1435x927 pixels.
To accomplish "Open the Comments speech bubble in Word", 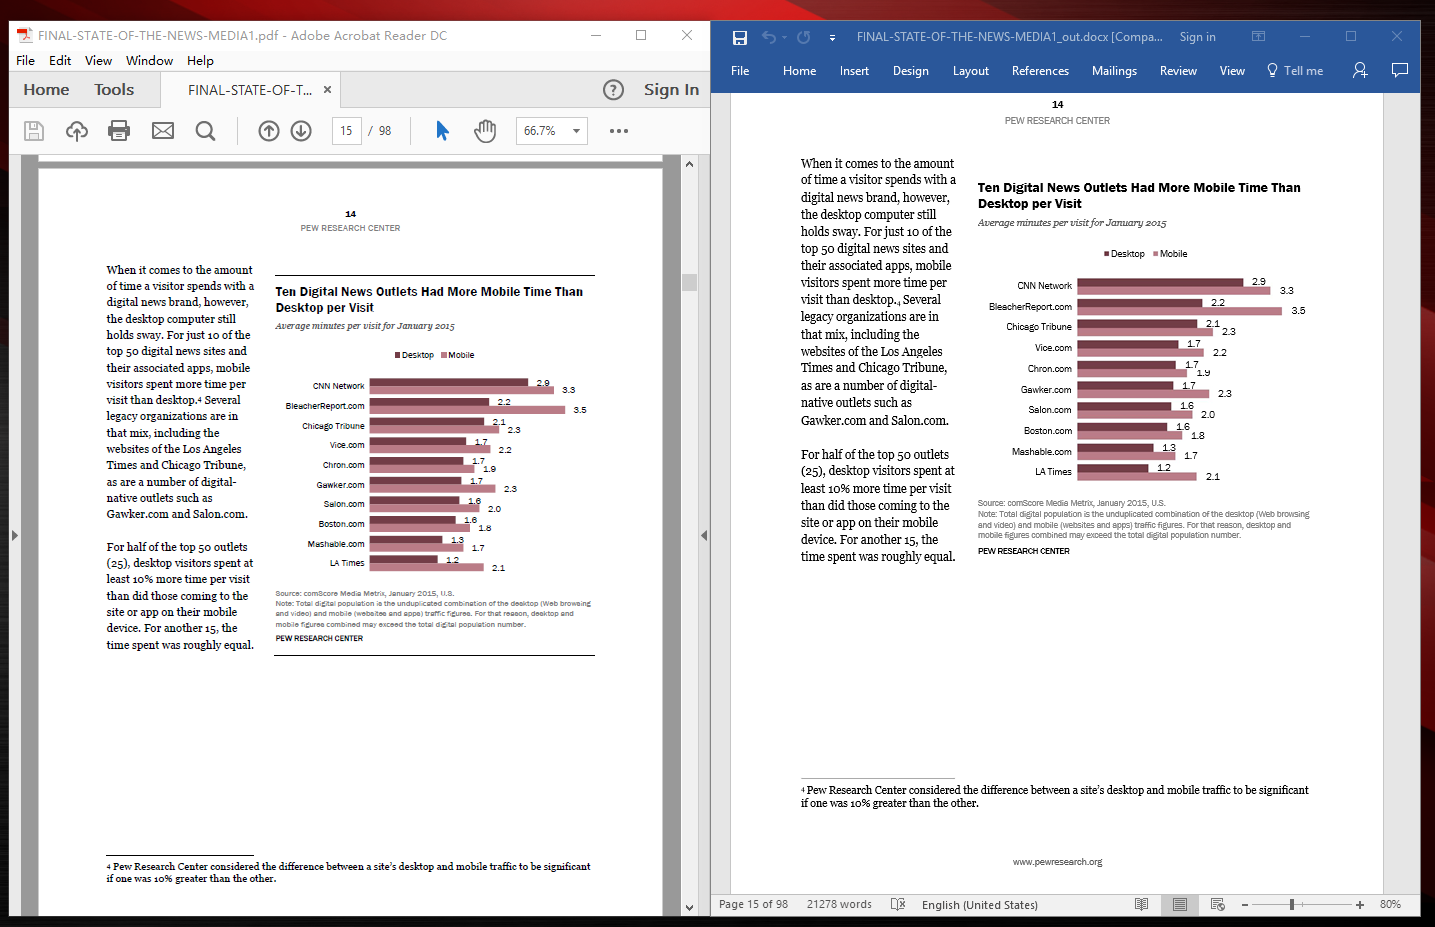I will (x=1400, y=70).
